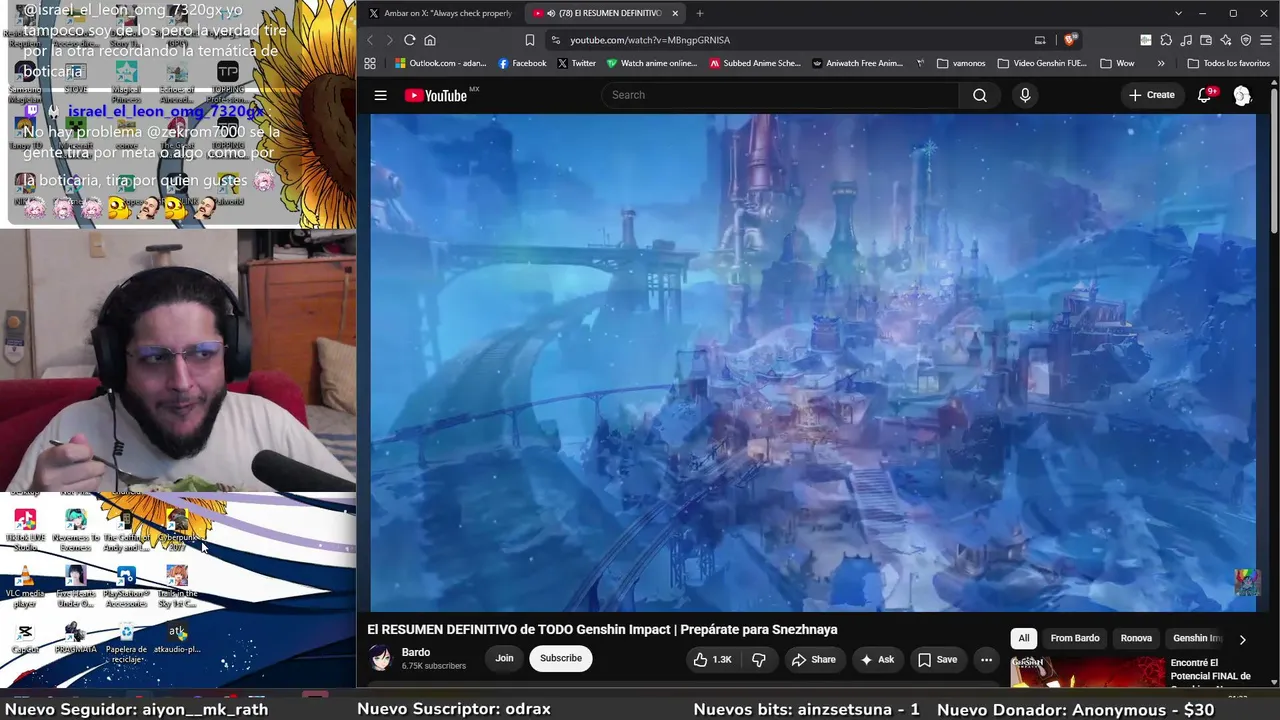
Task: Dislike the video with thumbs down
Action: 759,659
